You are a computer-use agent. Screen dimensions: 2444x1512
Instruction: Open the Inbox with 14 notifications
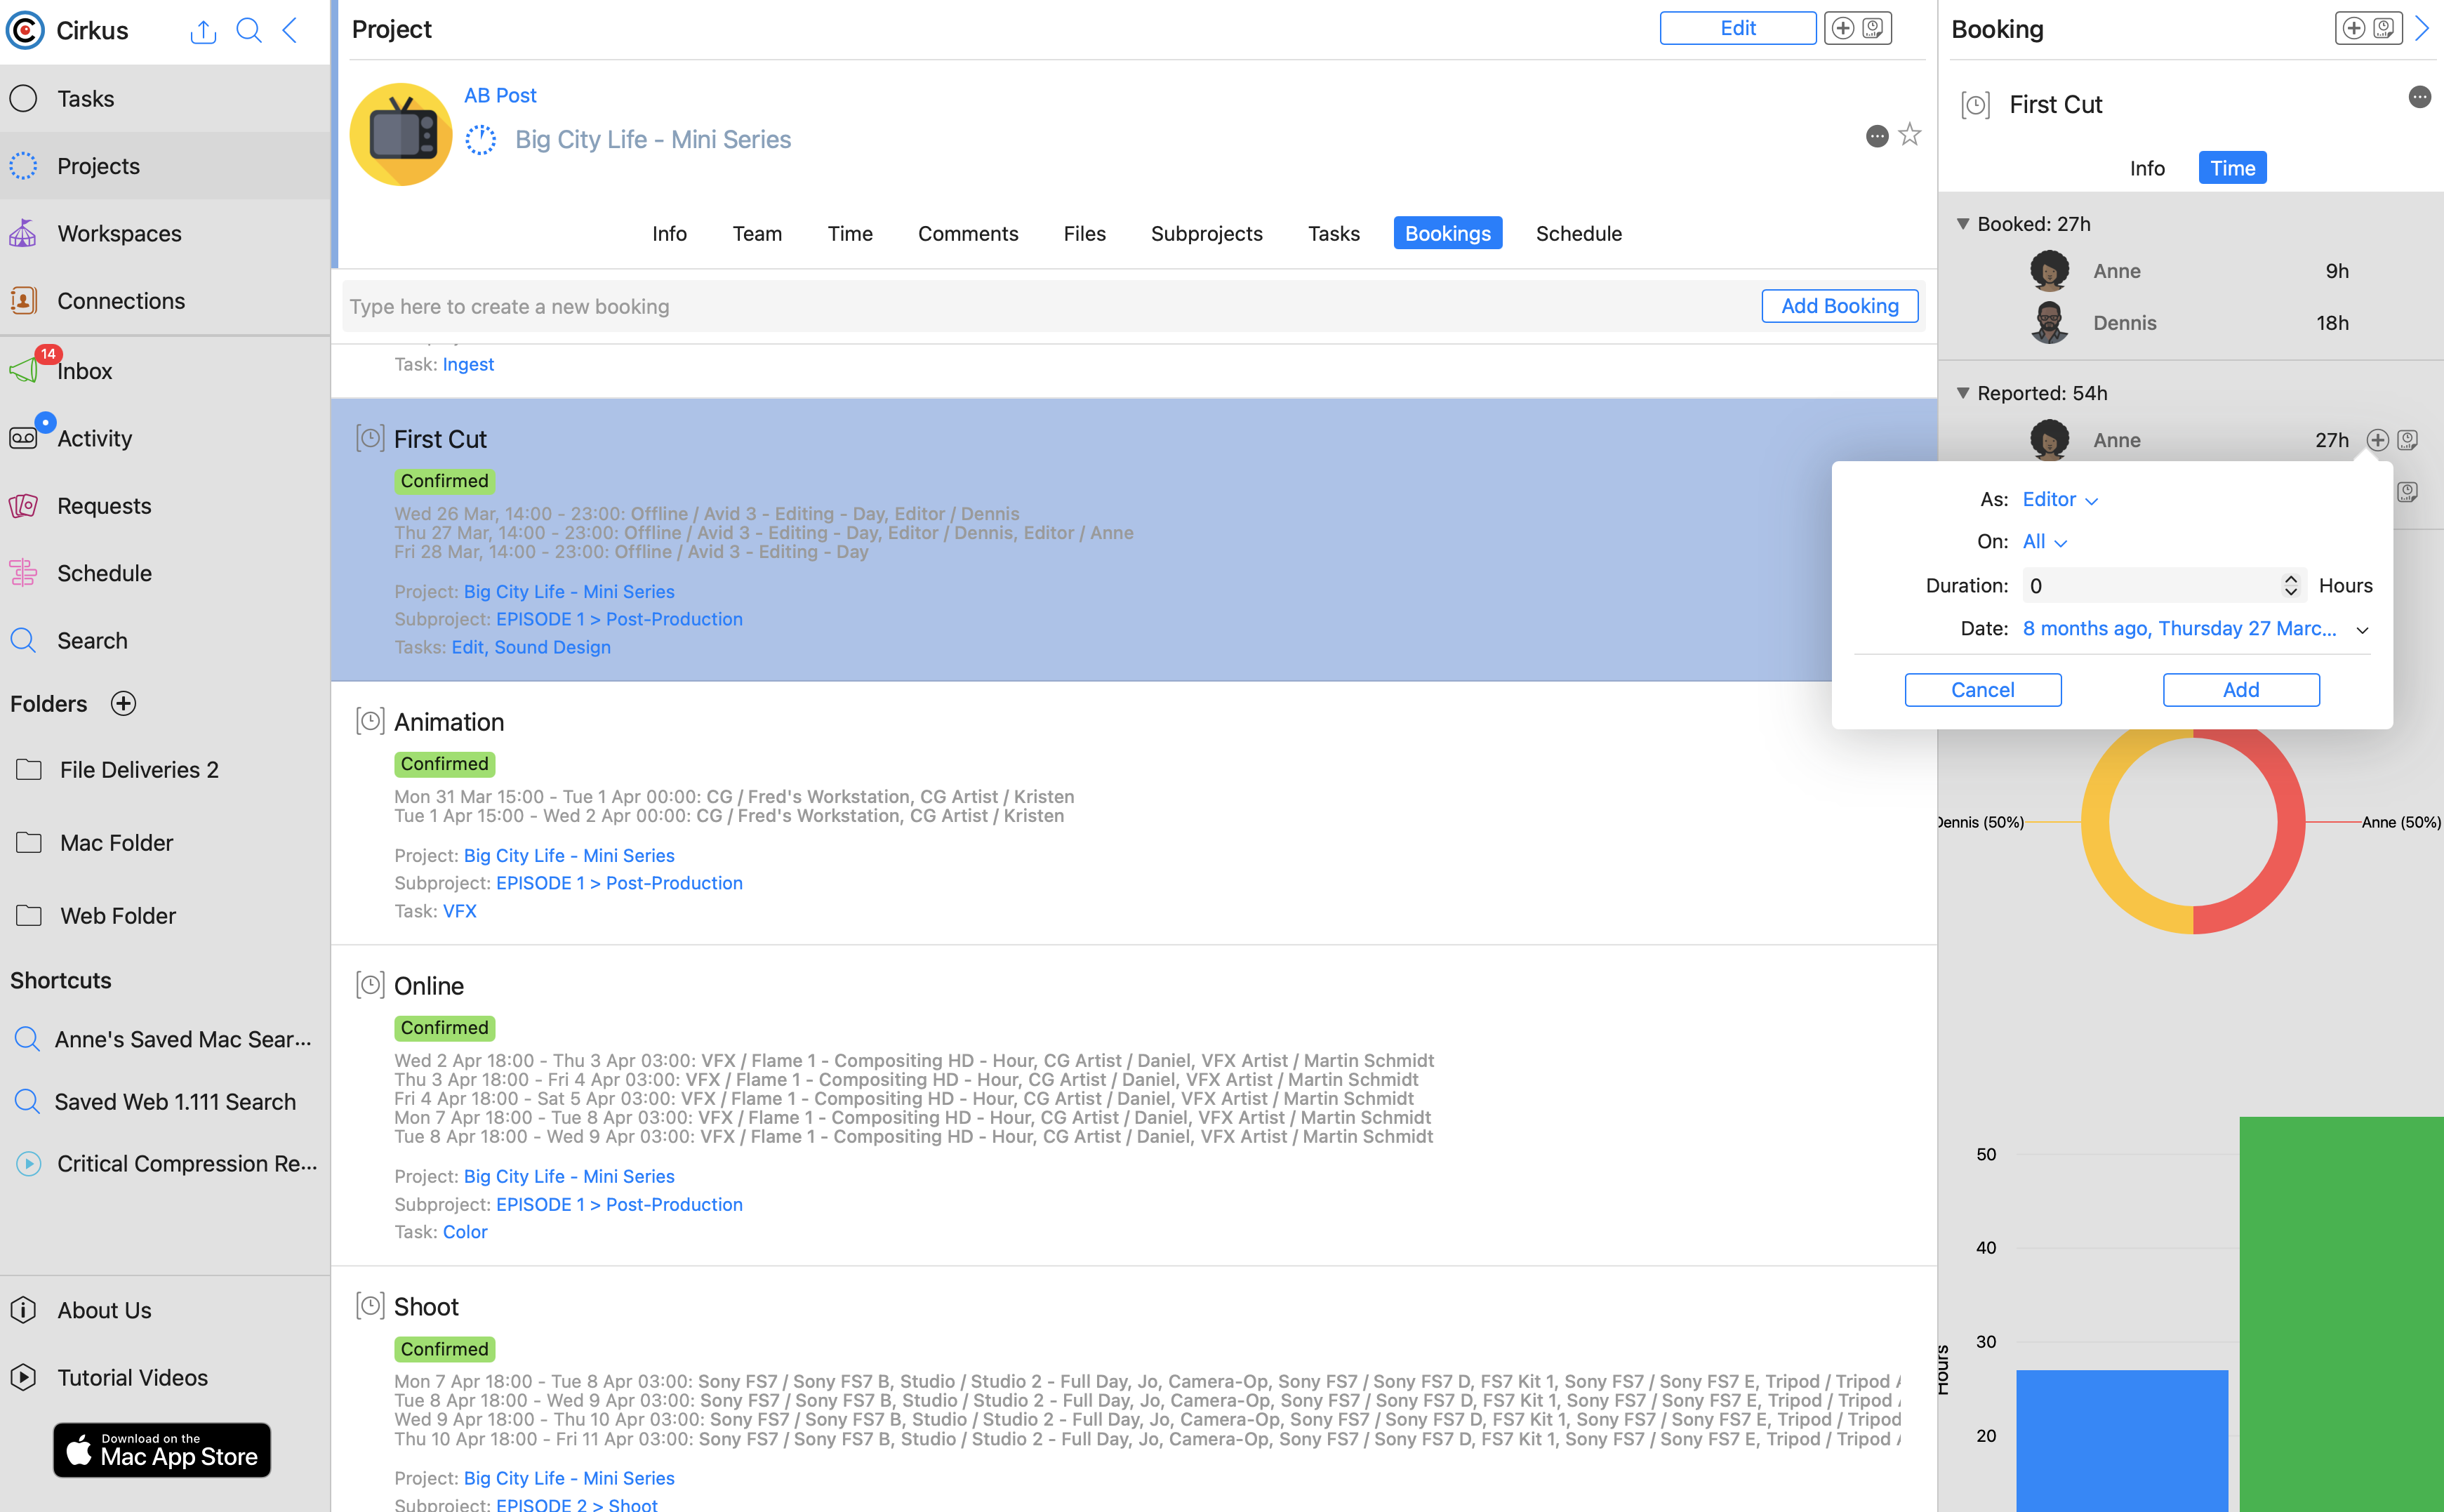[84, 371]
